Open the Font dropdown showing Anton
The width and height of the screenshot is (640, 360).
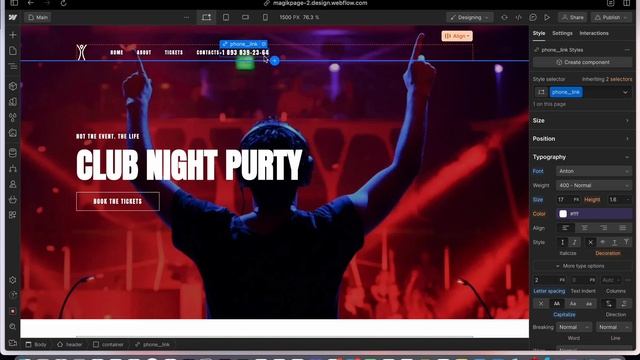[594, 171]
